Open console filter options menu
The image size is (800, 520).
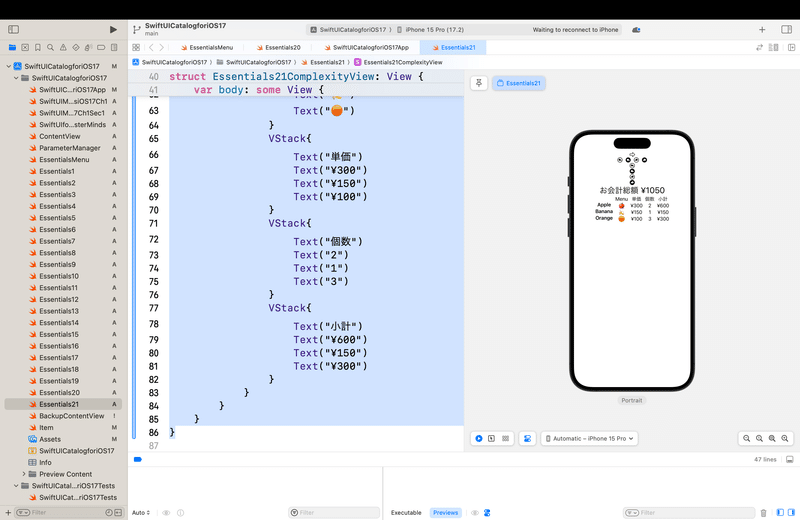click(632, 512)
